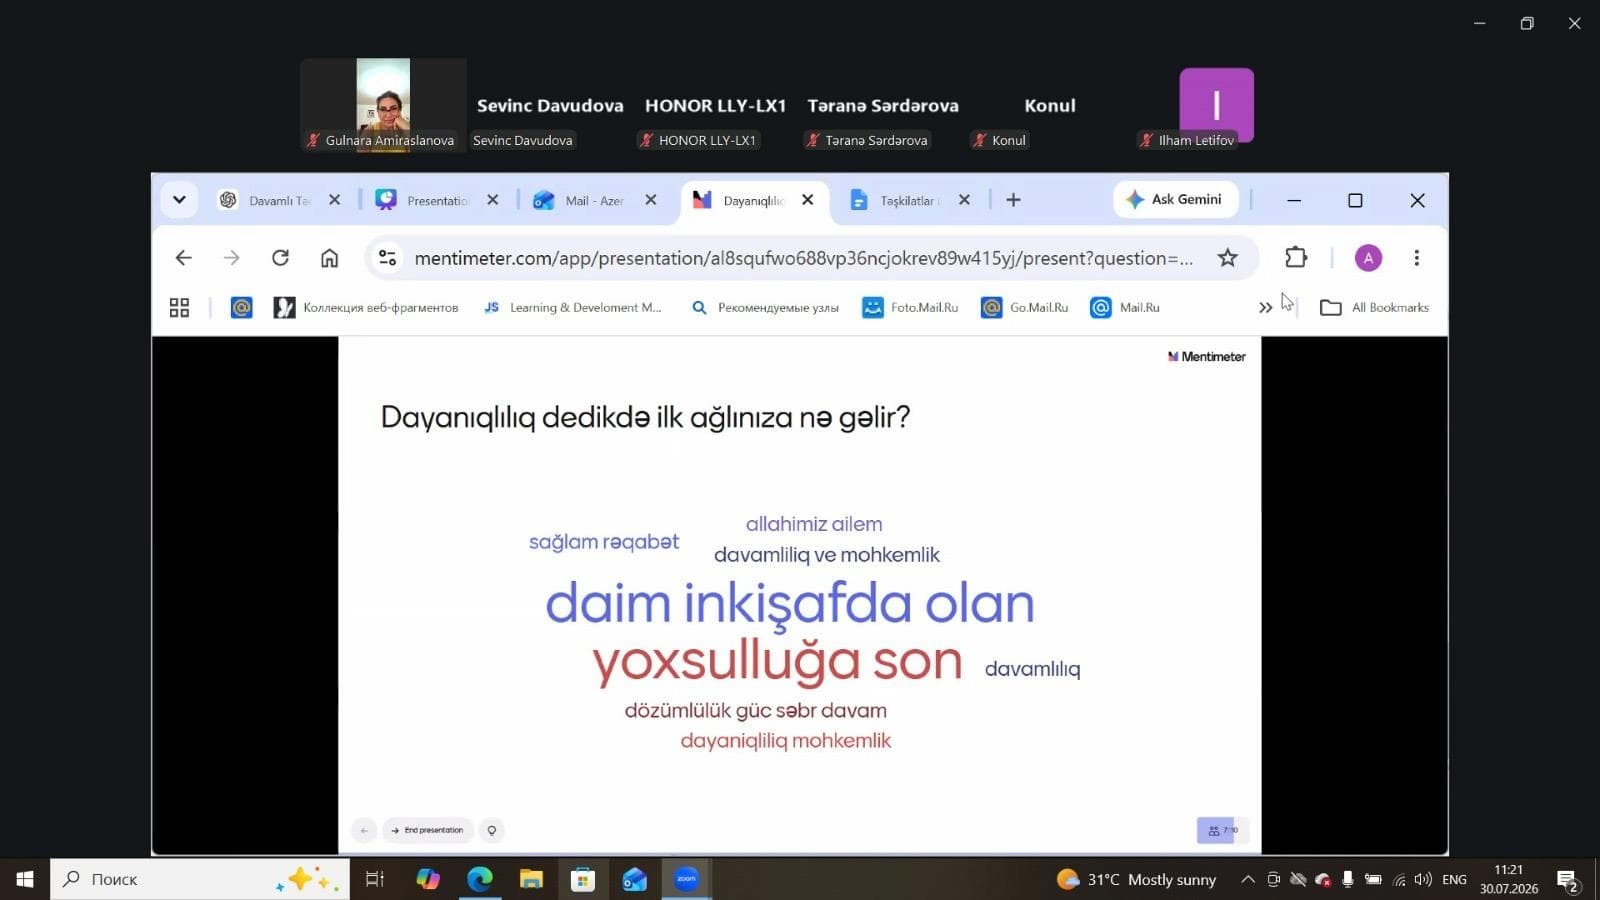The width and height of the screenshot is (1600, 900).
Task: Expand the tab search dropdown arrow
Action: pos(179,200)
